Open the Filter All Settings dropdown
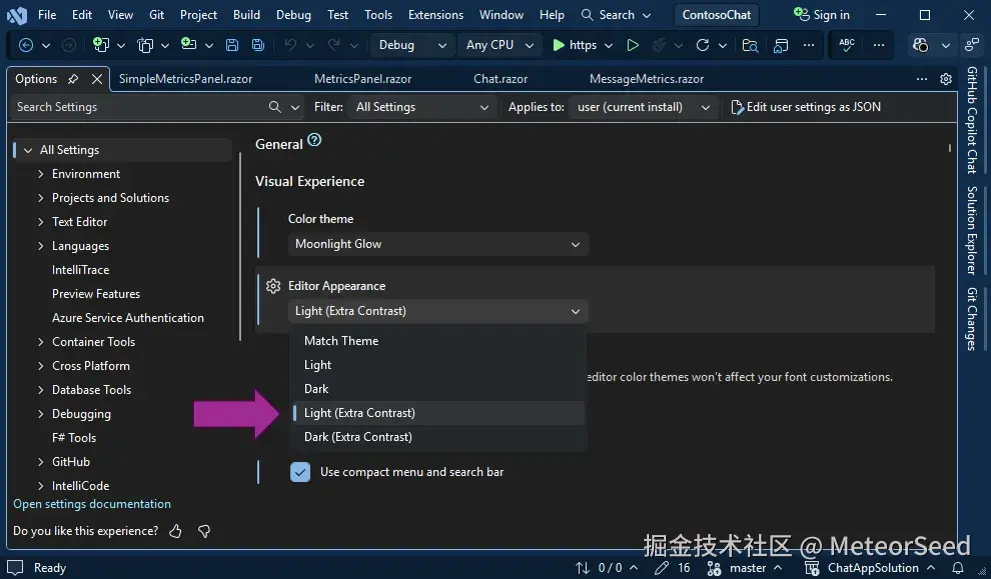This screenshot has height=579, width=991. tap(421, 107)
